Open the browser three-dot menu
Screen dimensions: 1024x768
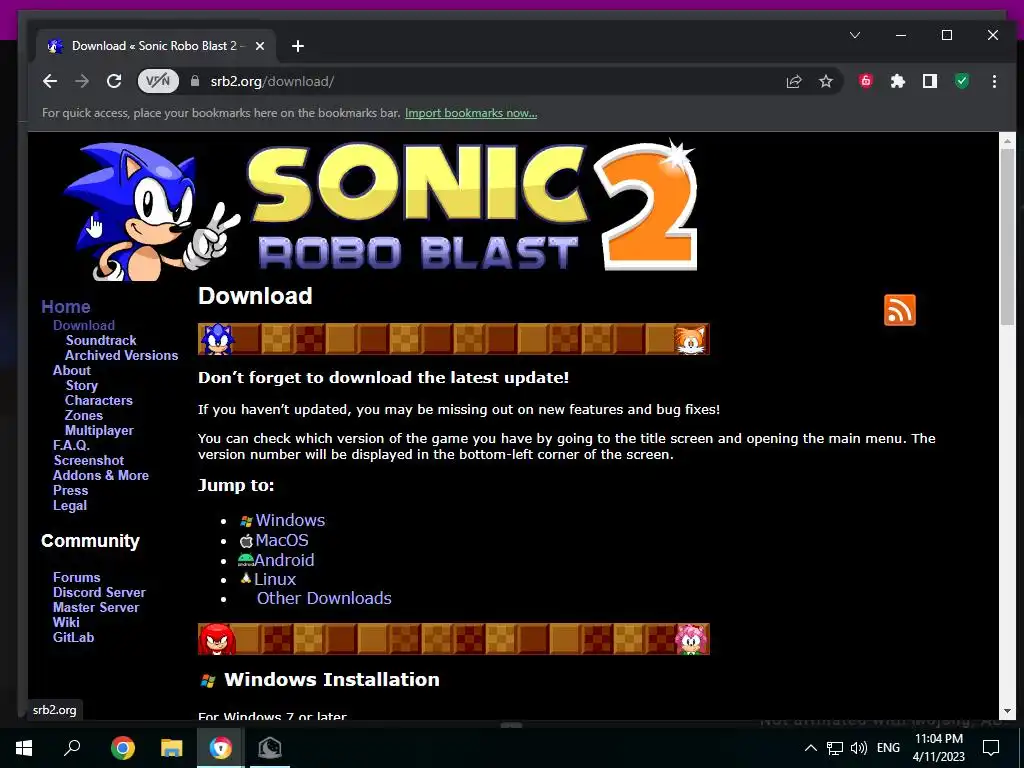[994, 81]
